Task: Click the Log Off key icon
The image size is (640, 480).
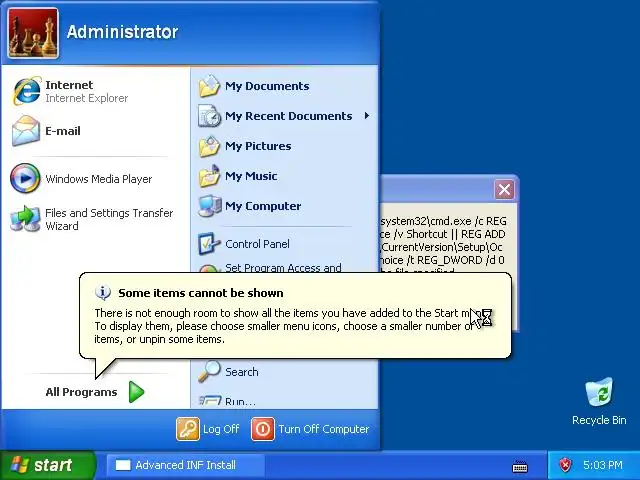Action: coord(188,429)
